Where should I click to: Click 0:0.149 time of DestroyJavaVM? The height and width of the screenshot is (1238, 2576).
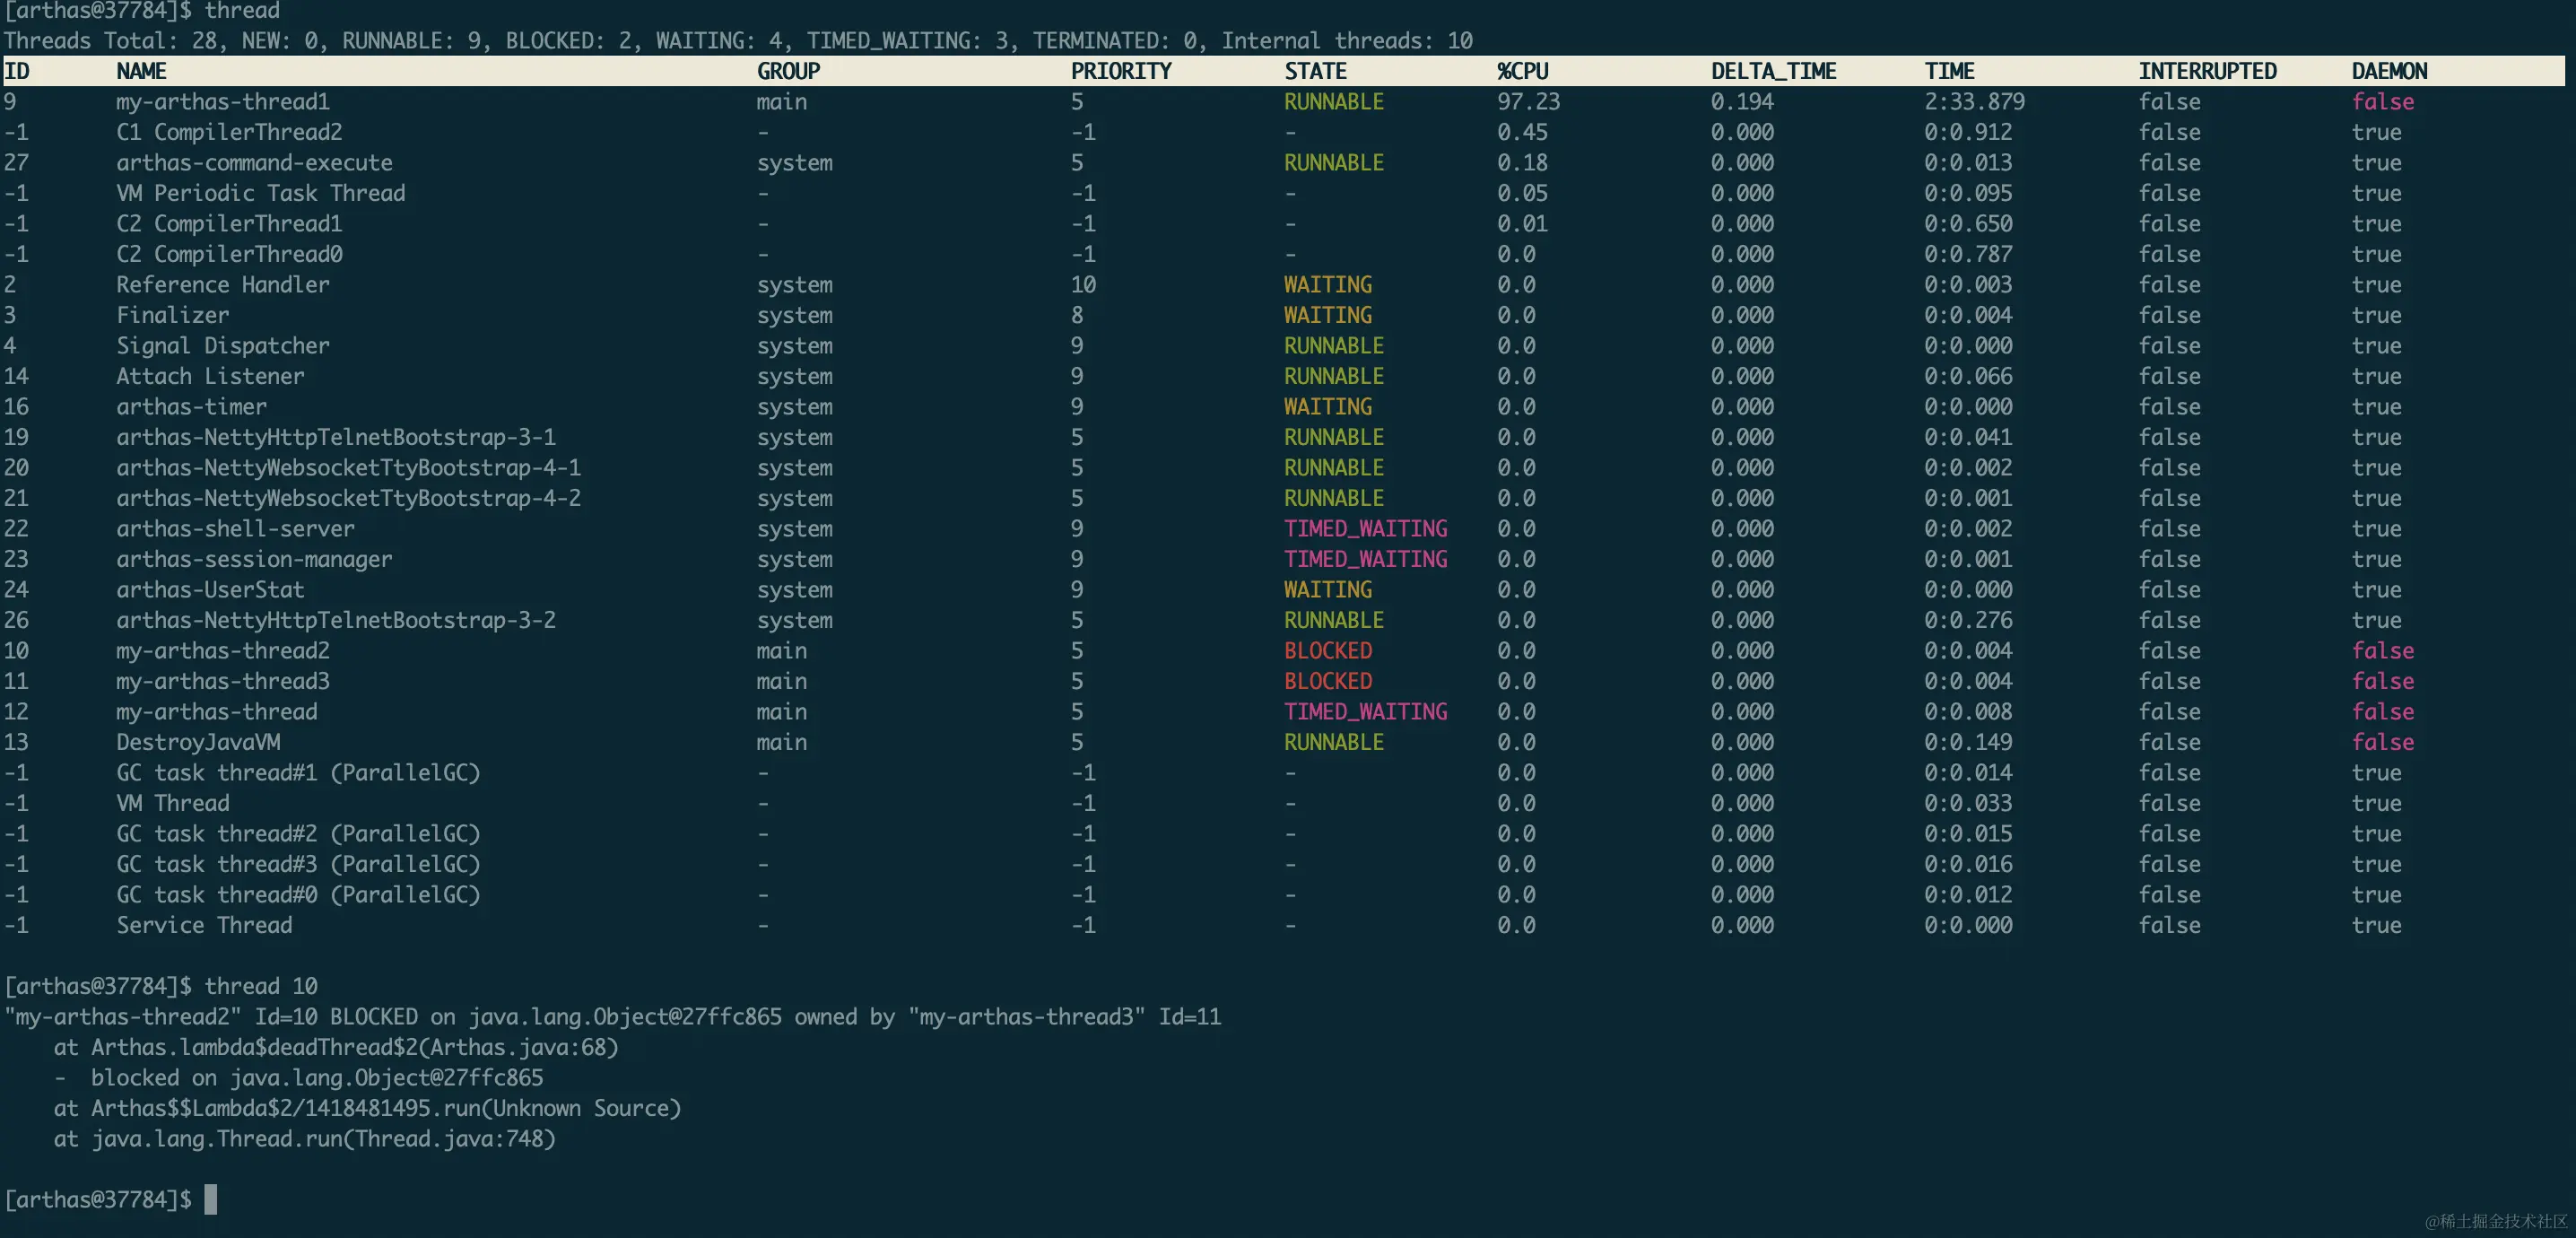click(1968, 742)
